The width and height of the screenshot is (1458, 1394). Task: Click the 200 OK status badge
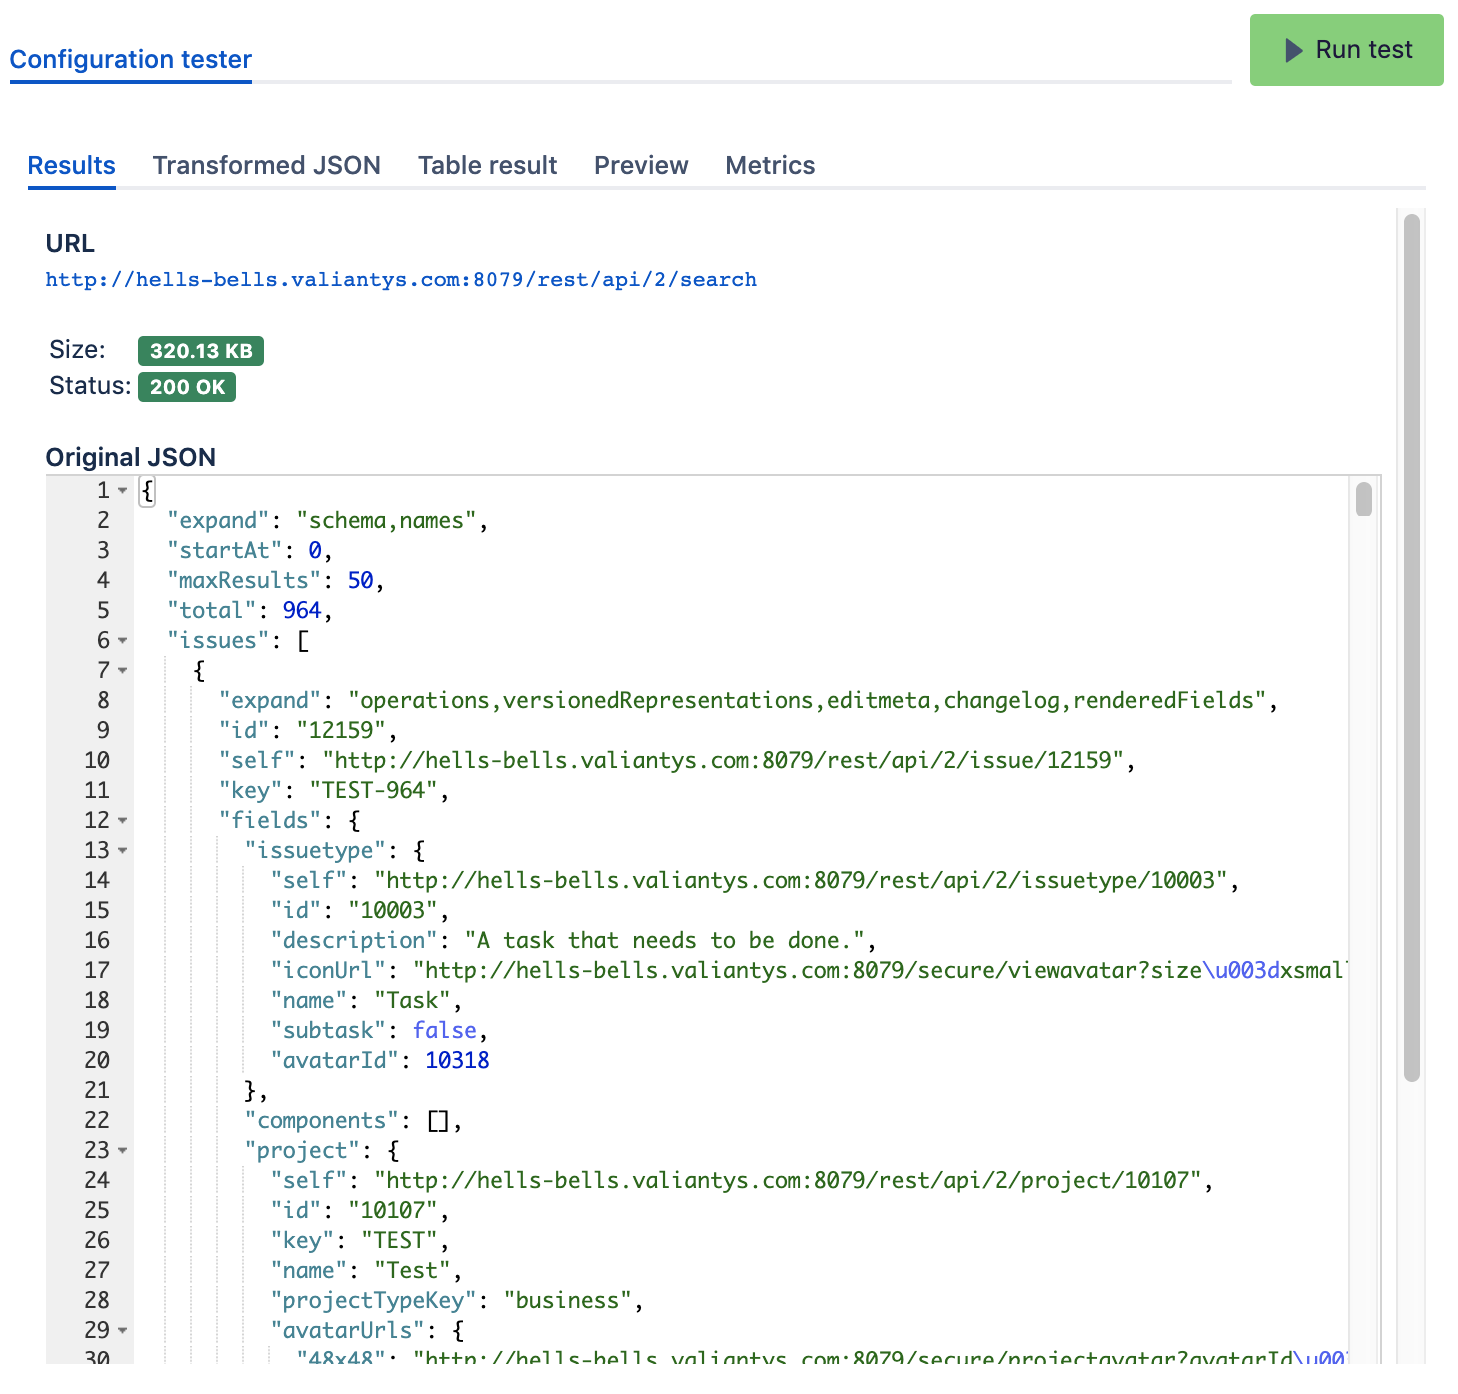coord(187,387)
